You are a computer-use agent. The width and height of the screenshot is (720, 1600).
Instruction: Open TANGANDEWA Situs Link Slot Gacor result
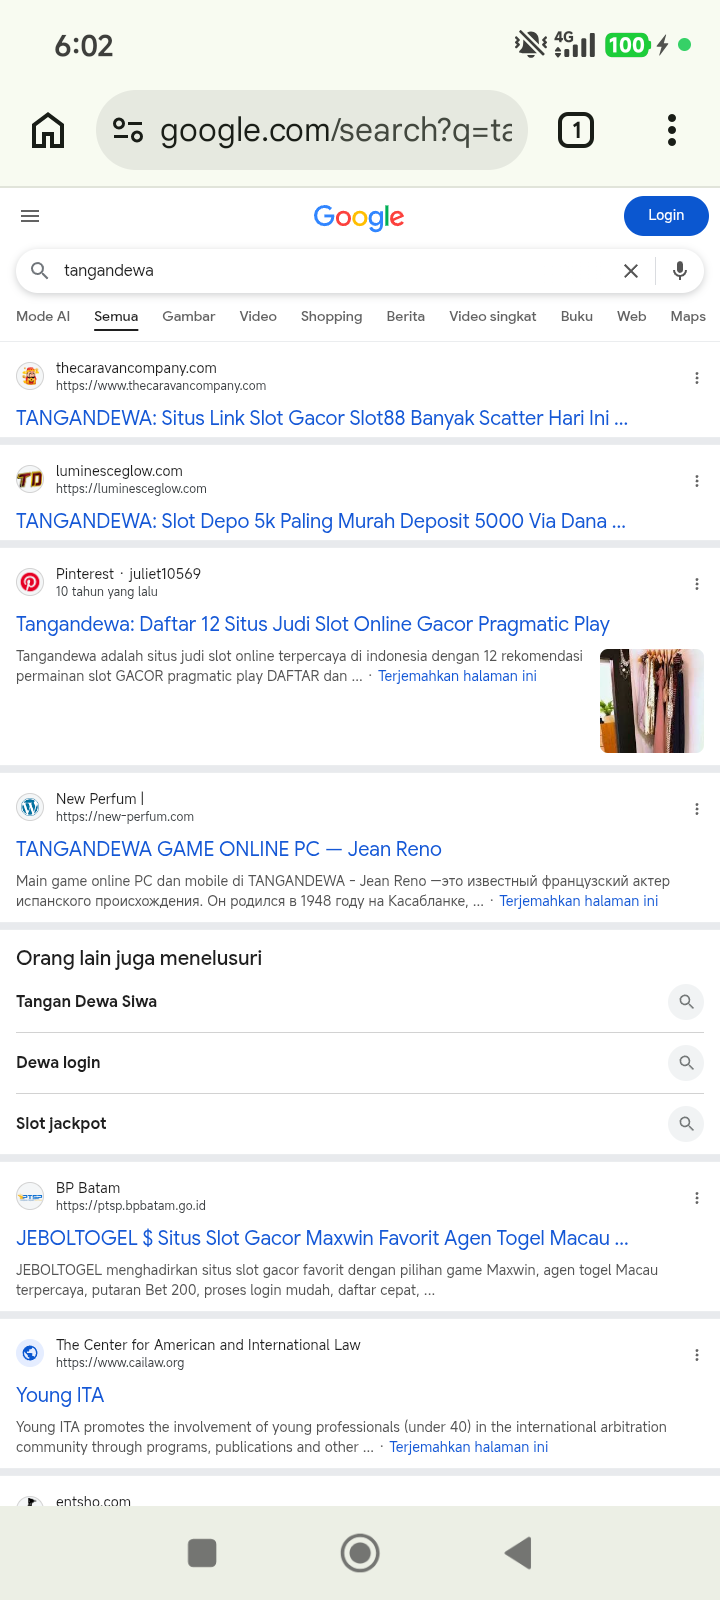tap(322, 418)
